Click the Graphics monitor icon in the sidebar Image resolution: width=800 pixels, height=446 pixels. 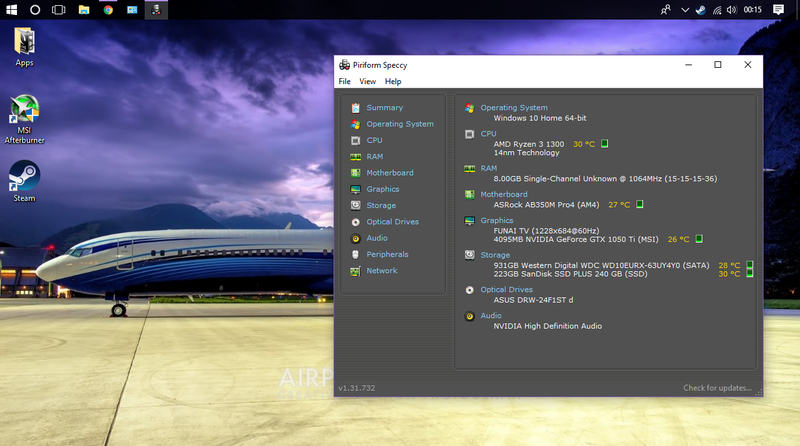pyautogui.click(x=356, y=189)
